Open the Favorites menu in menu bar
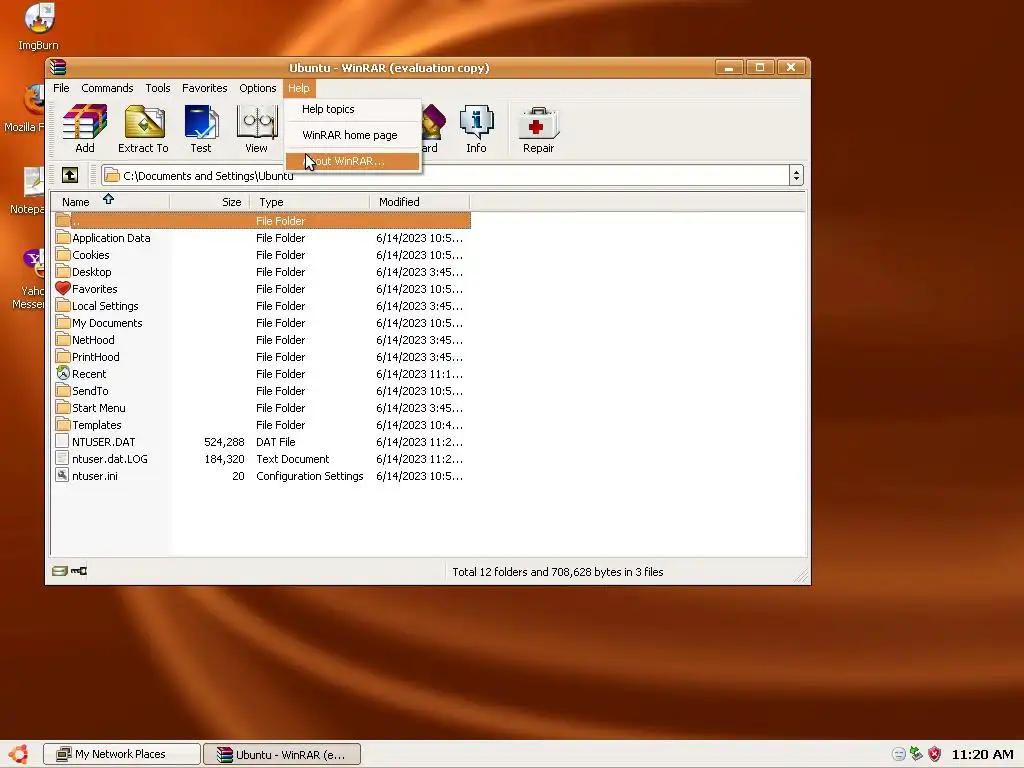 [204, 88]
